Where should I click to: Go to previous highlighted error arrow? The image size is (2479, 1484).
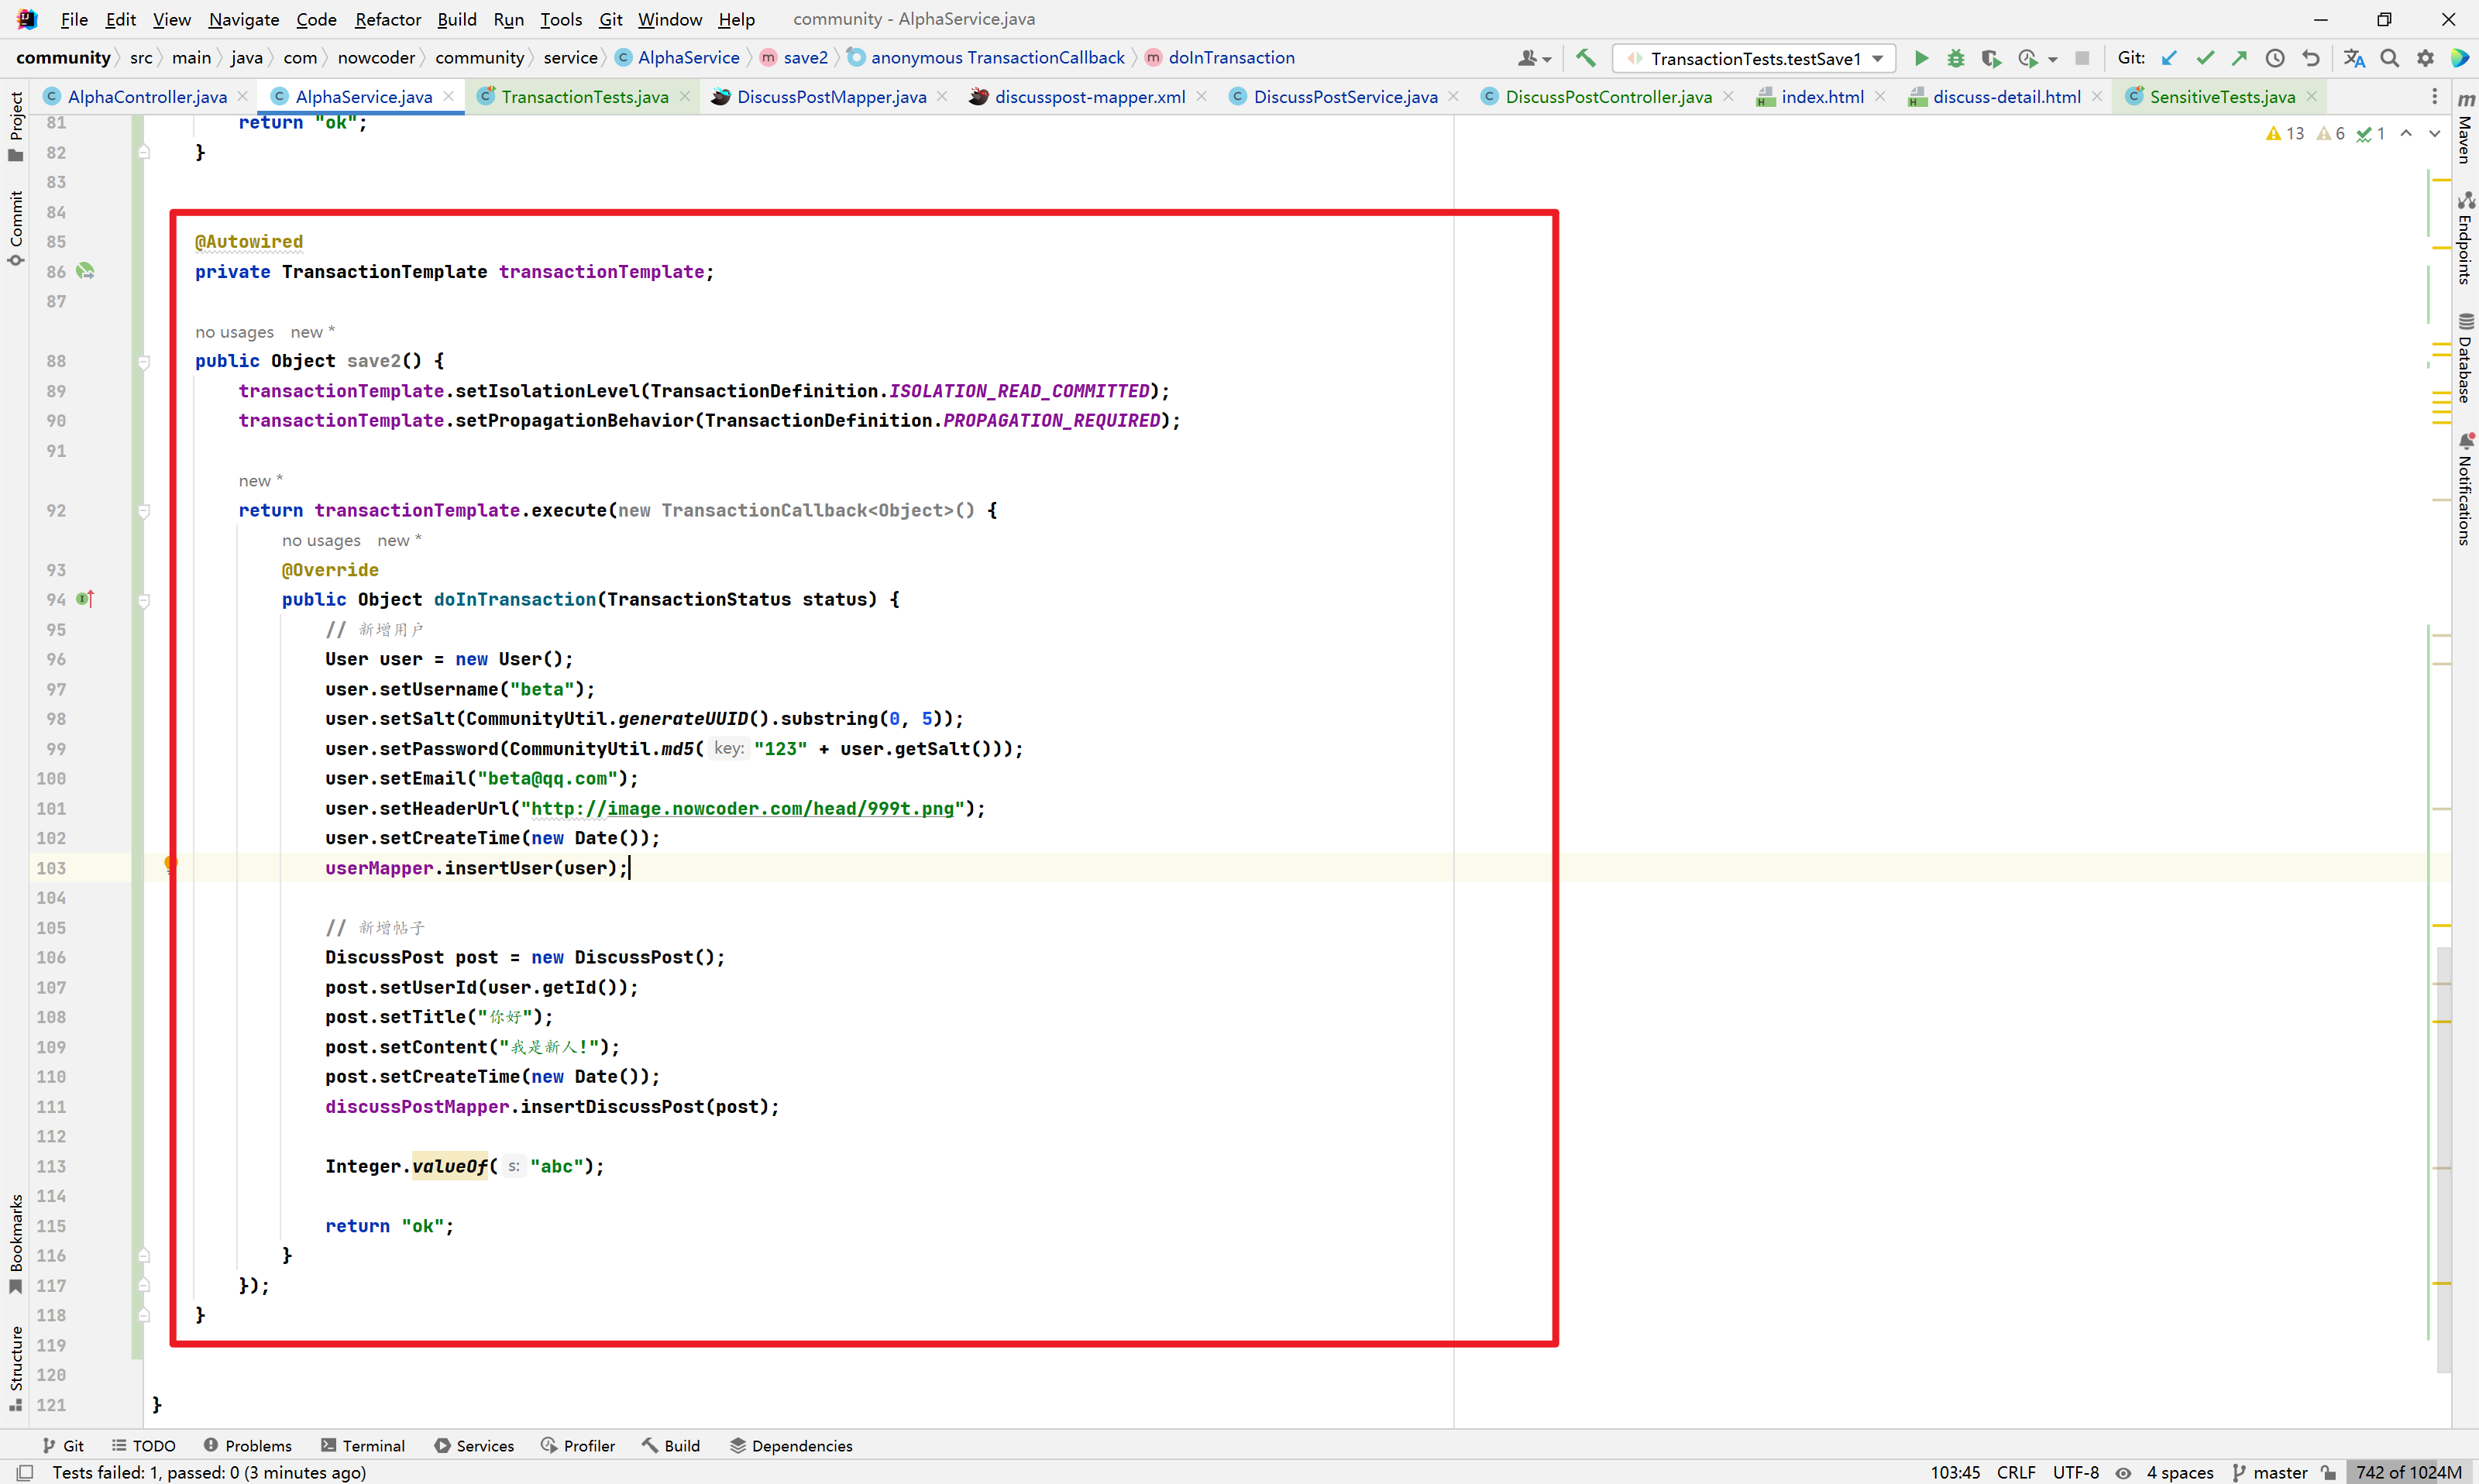pyautogui.click(x=2406, y=133)
